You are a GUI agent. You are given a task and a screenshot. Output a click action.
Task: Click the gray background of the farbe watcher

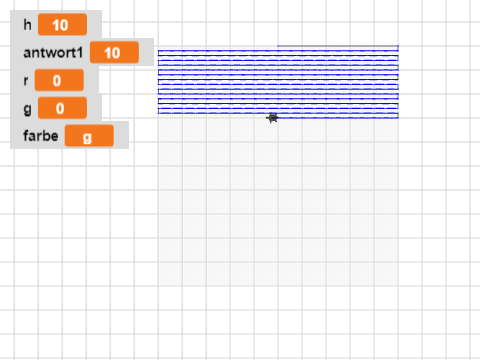click(x=121, y=135)
